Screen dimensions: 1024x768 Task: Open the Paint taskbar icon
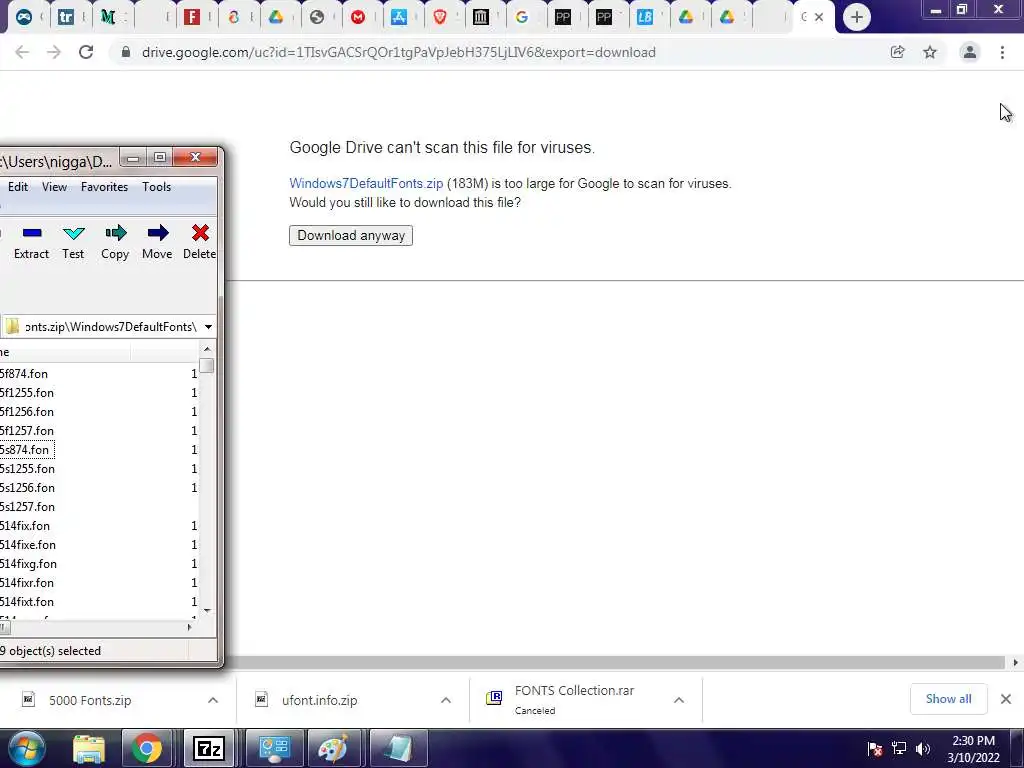[x=333, y=748]
